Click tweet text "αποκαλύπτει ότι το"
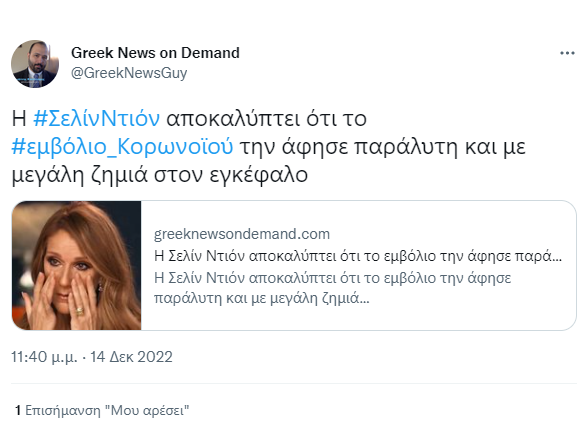The width and height of the screenshot is (586, 422). [266, 118]
